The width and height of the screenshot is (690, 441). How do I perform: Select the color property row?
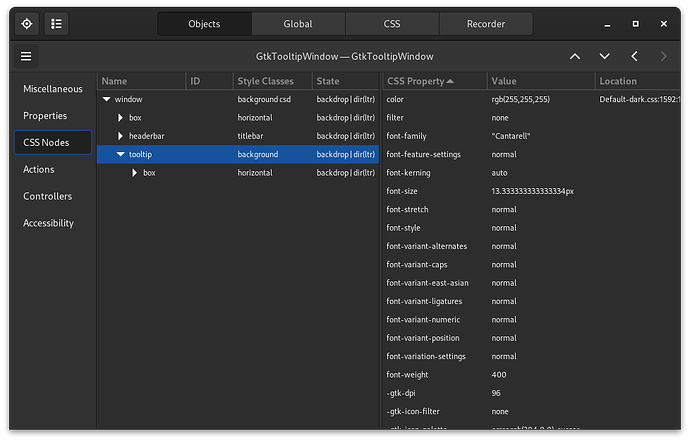tap(532, 99)
